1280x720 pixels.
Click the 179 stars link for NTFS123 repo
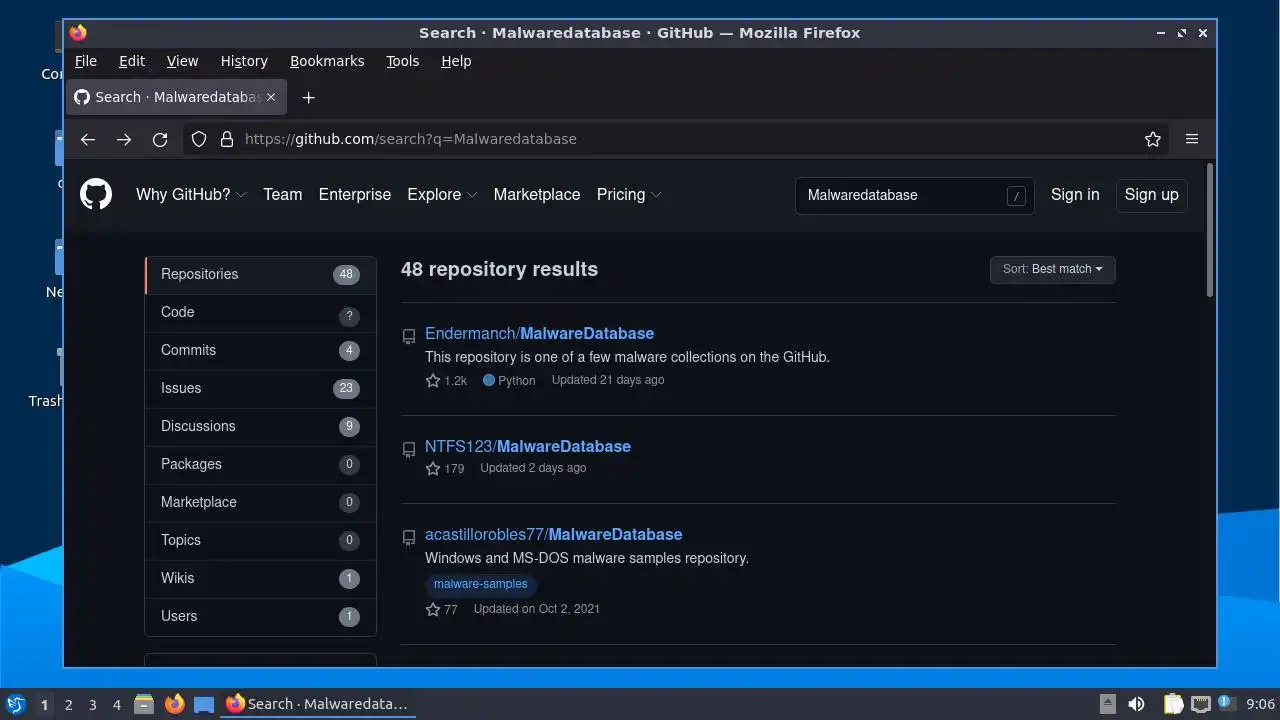tap(445, 468)
